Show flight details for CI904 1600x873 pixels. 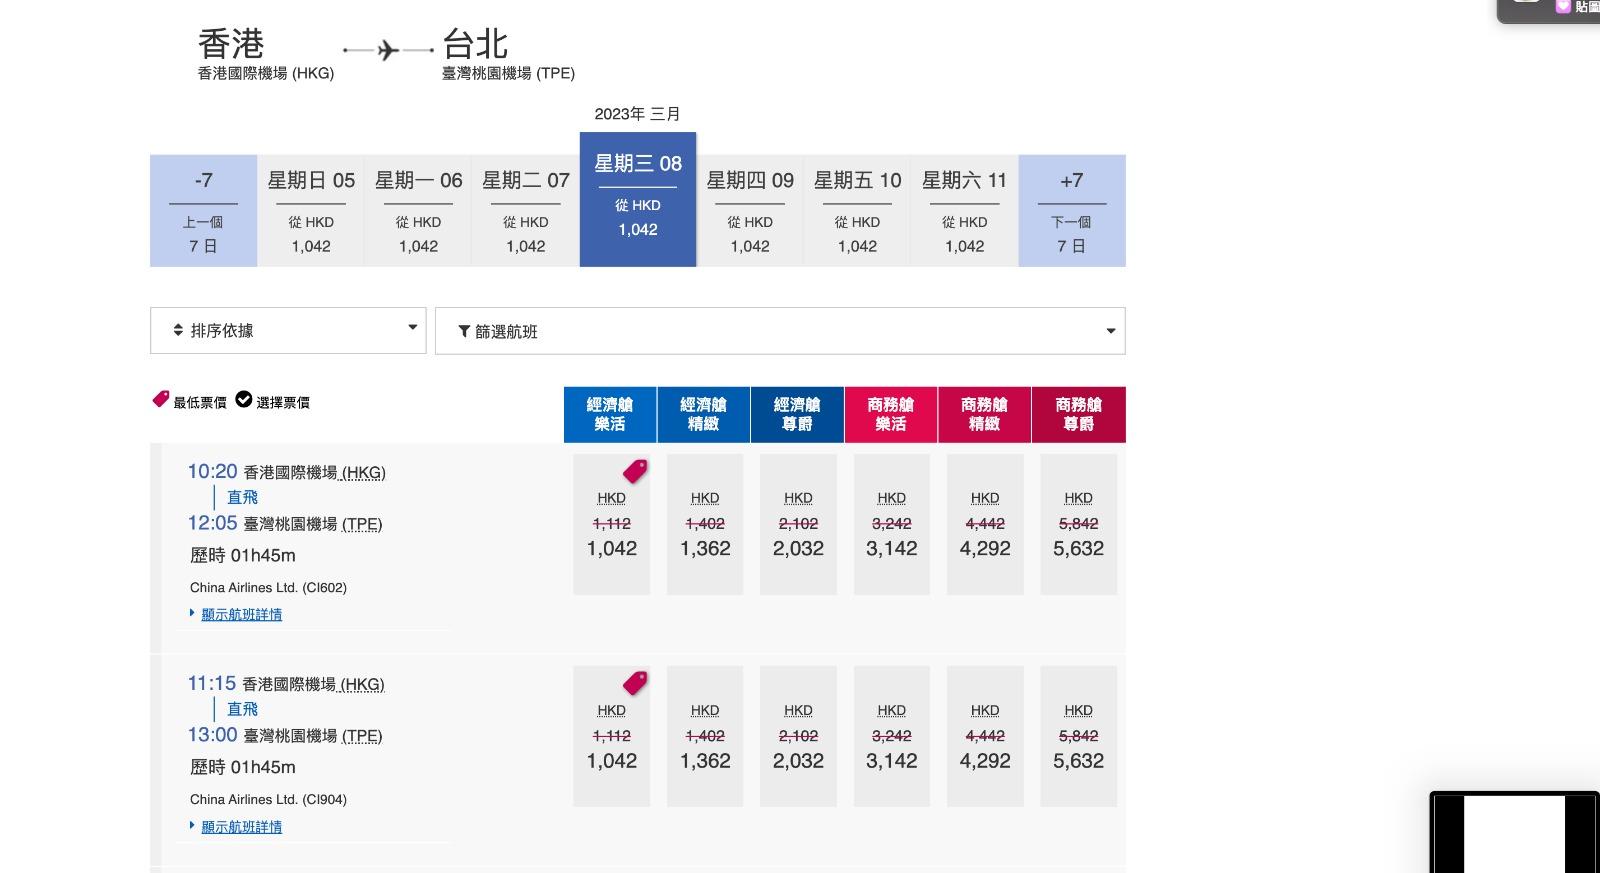[241, 826]
